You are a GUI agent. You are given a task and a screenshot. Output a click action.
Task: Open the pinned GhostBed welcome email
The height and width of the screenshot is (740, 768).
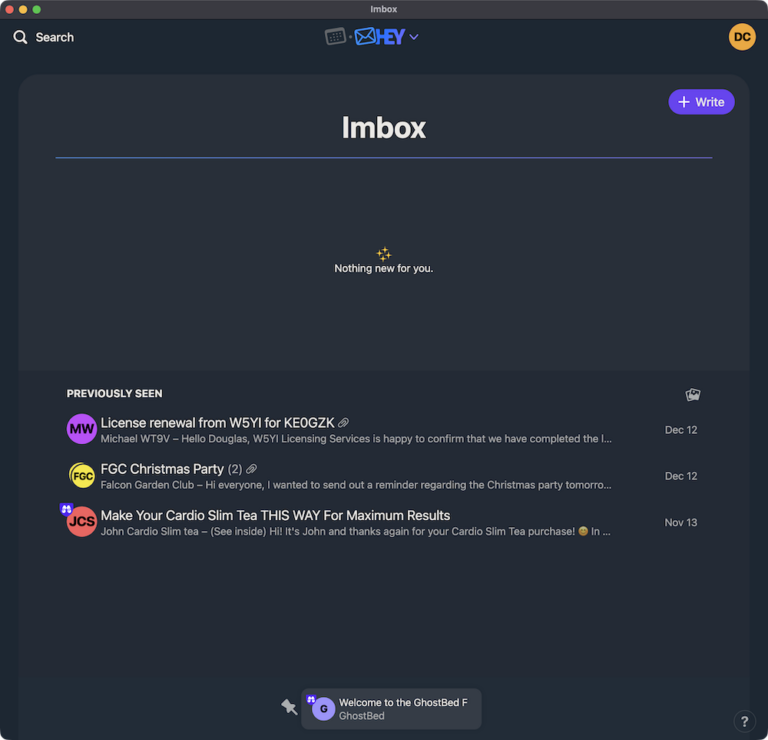click(391, 709)
